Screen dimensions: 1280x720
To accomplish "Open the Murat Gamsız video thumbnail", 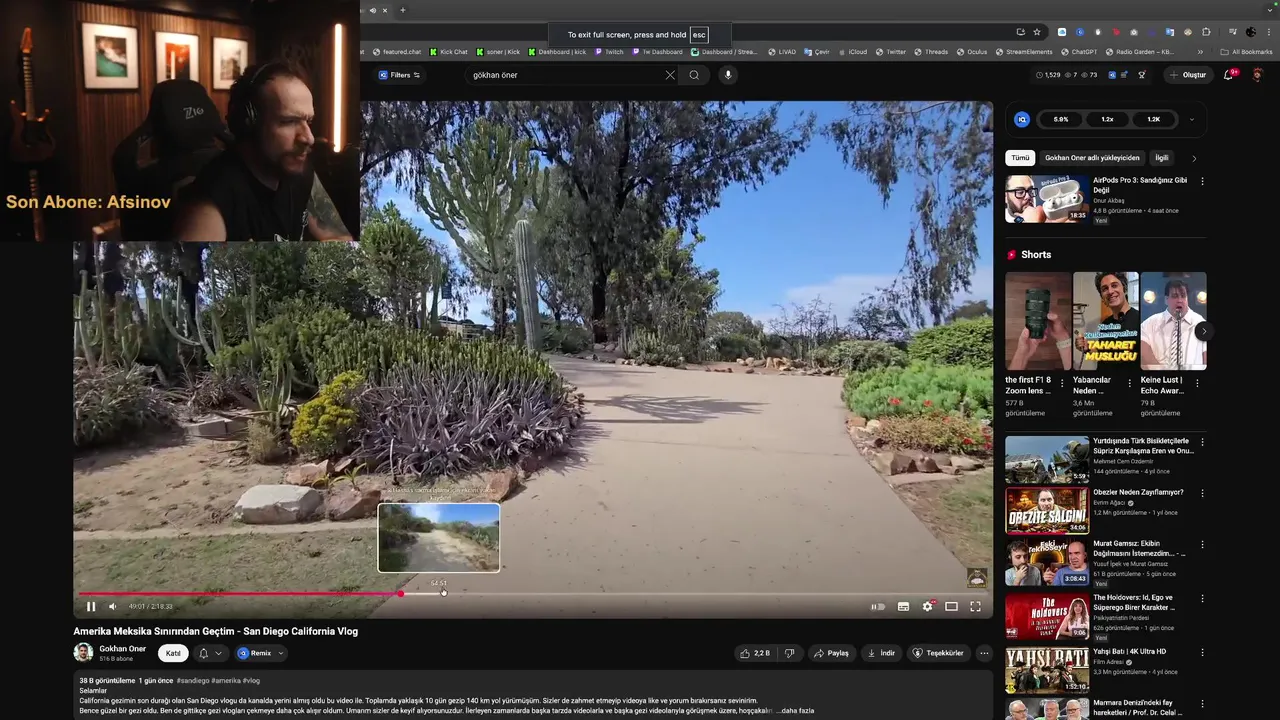I will [x=1047, y=563].
